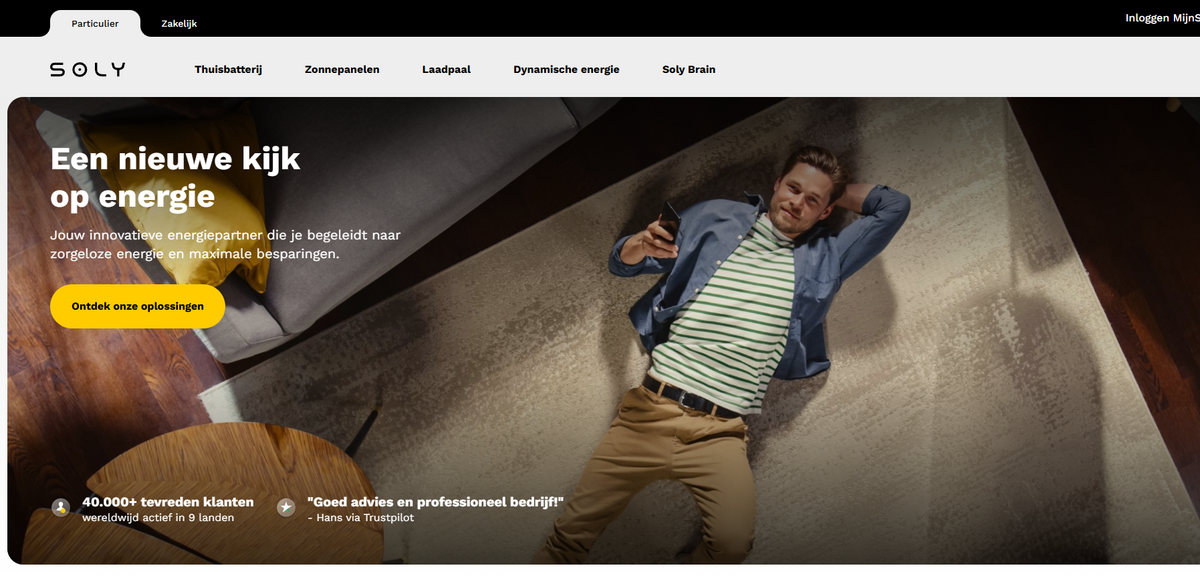The height and width of the screenshot is (588, 1200).
Task: Click the hero description paragraph text
Action: click(225, 245)
